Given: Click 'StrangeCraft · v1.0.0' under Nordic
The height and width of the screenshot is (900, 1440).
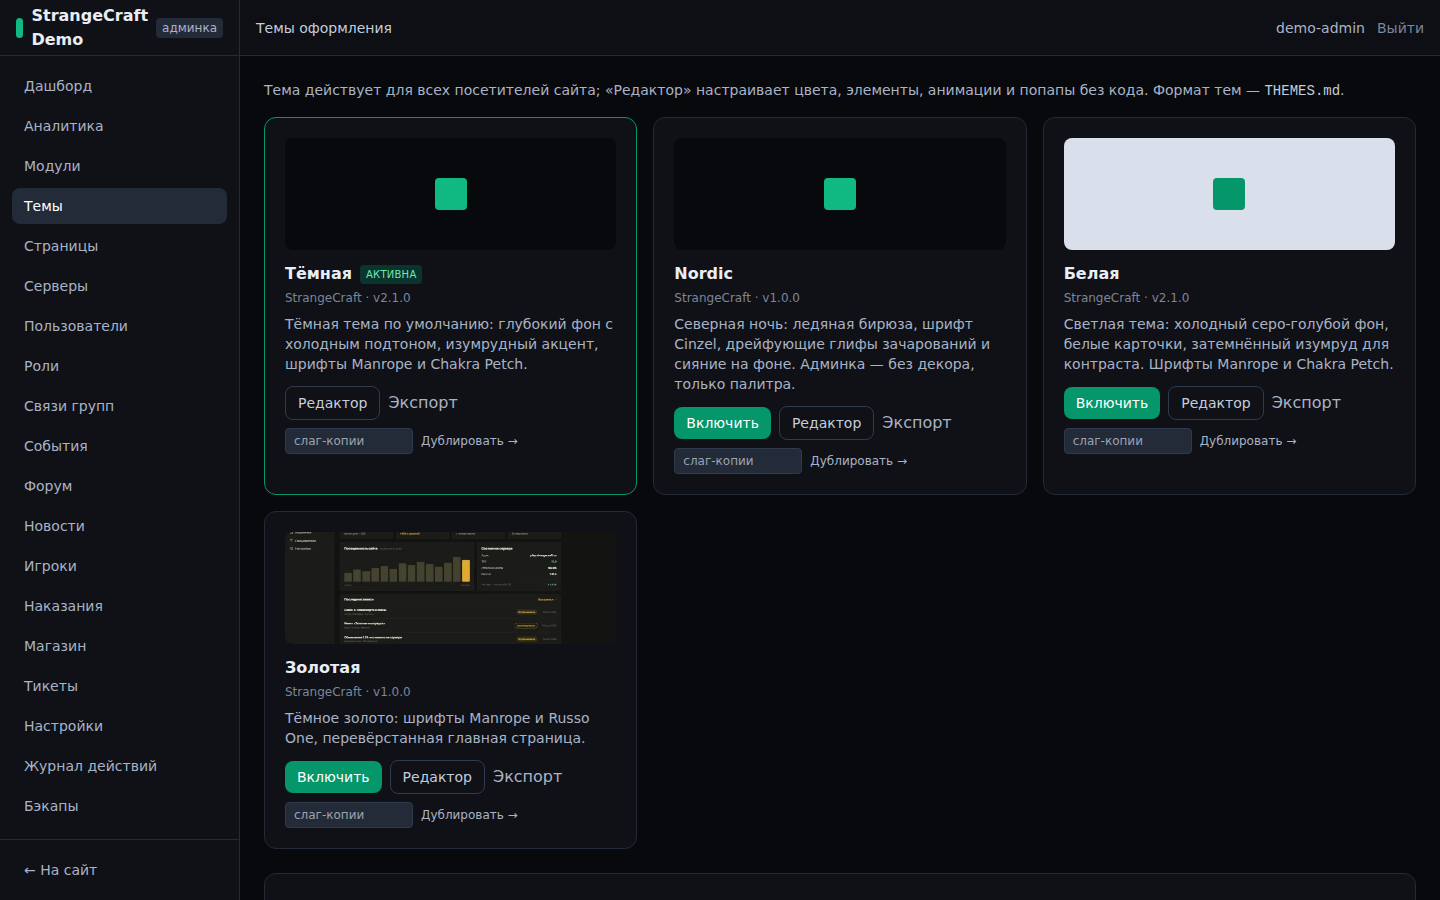Looking at the screenshot, I should pos(737,298).
